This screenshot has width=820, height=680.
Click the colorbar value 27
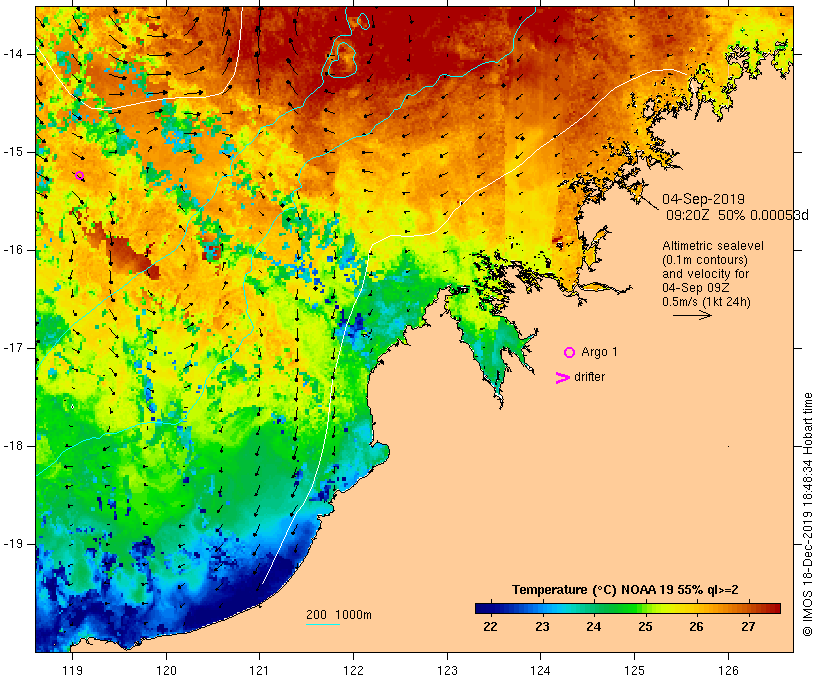(x=748, y=627)
